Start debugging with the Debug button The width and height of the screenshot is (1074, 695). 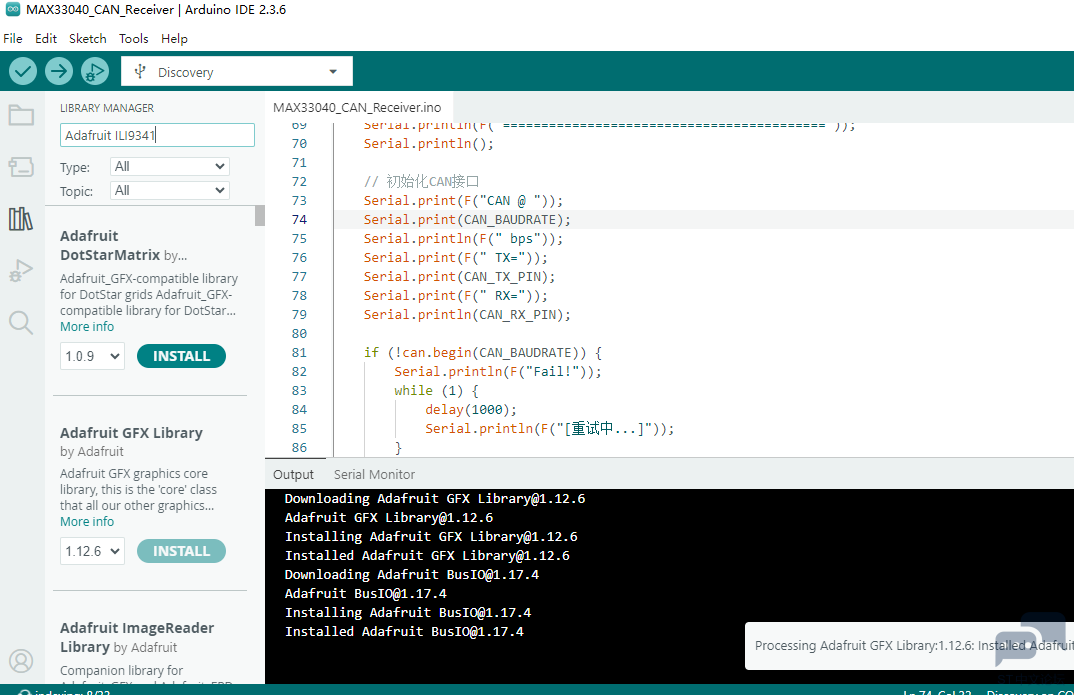(x=95, y=71)
